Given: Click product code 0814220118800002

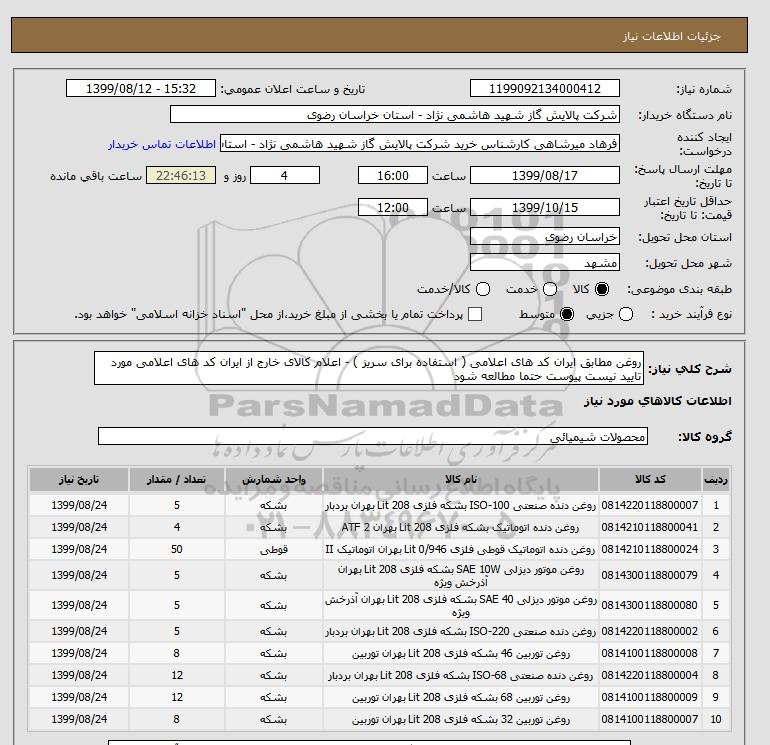Looking at the screenshot, I should tap(650, 632).
